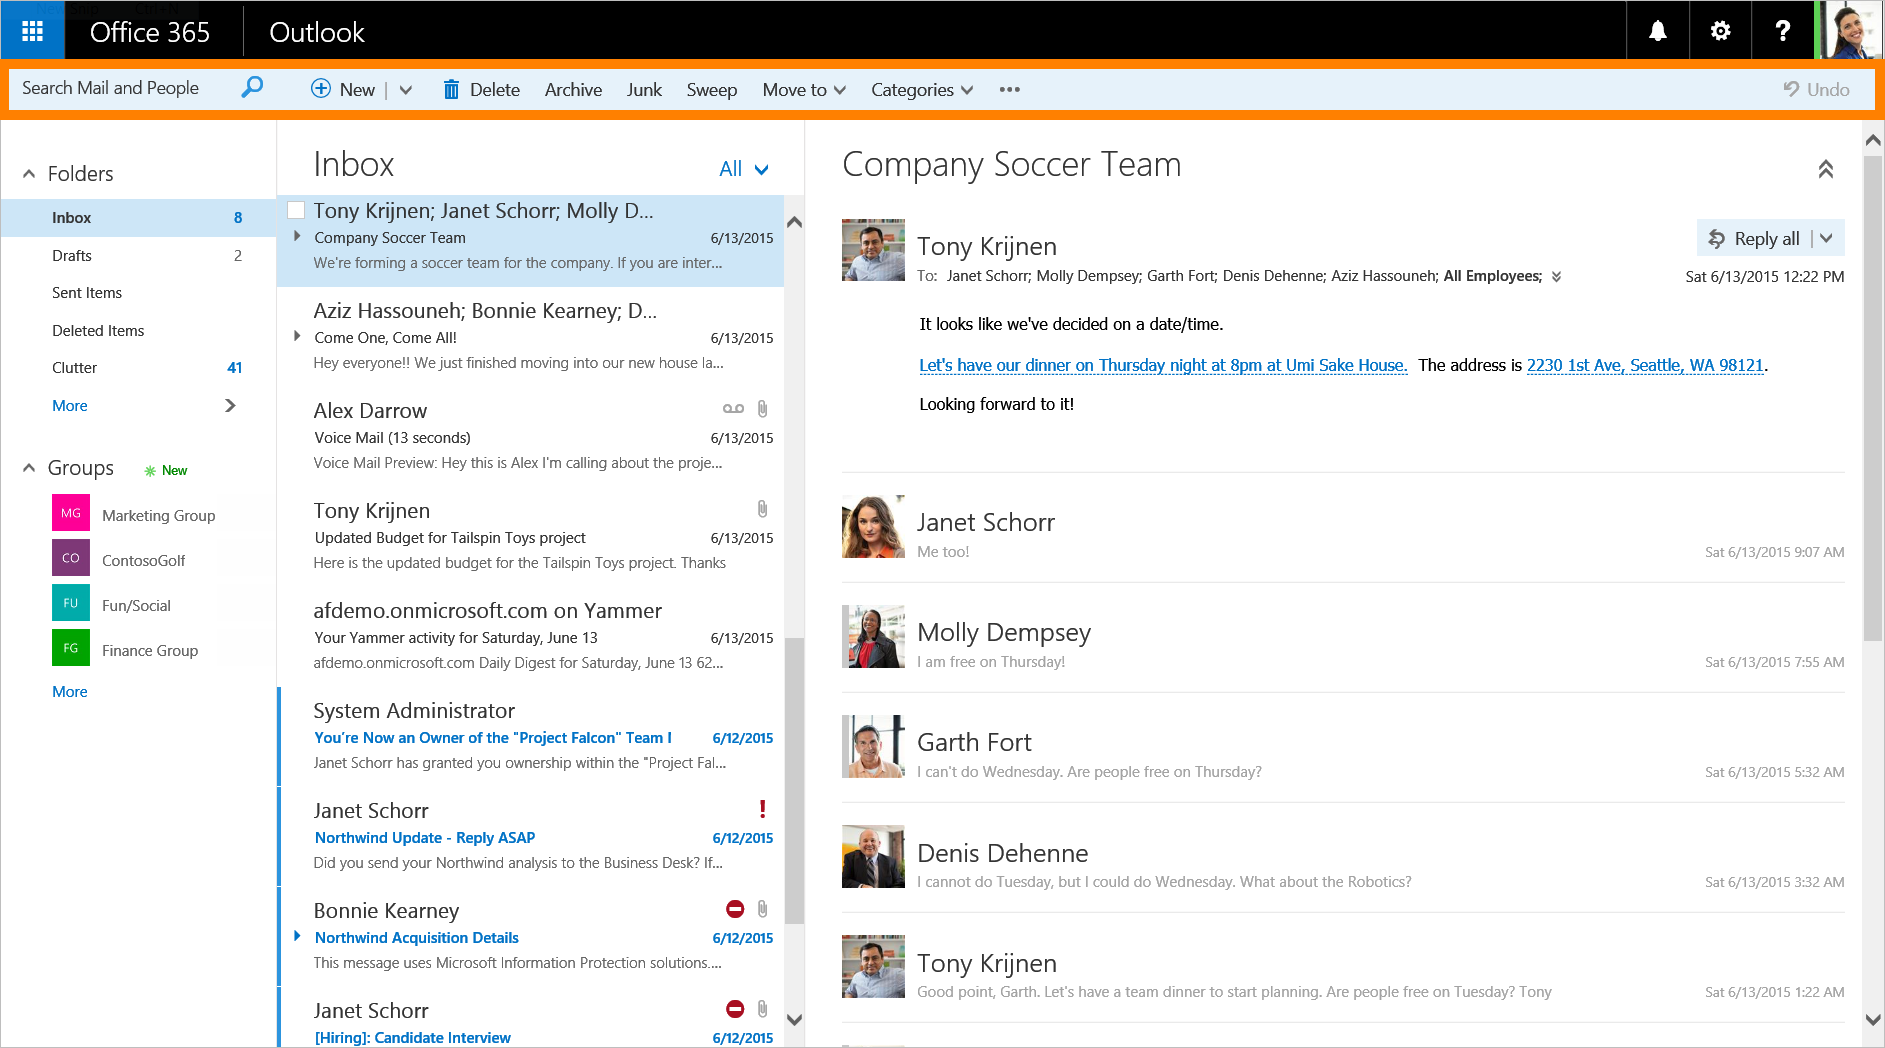Click the importance exclamation on Northwind Update email
This screenshot has width=1885, height=1048.
[x=762, y=810]
